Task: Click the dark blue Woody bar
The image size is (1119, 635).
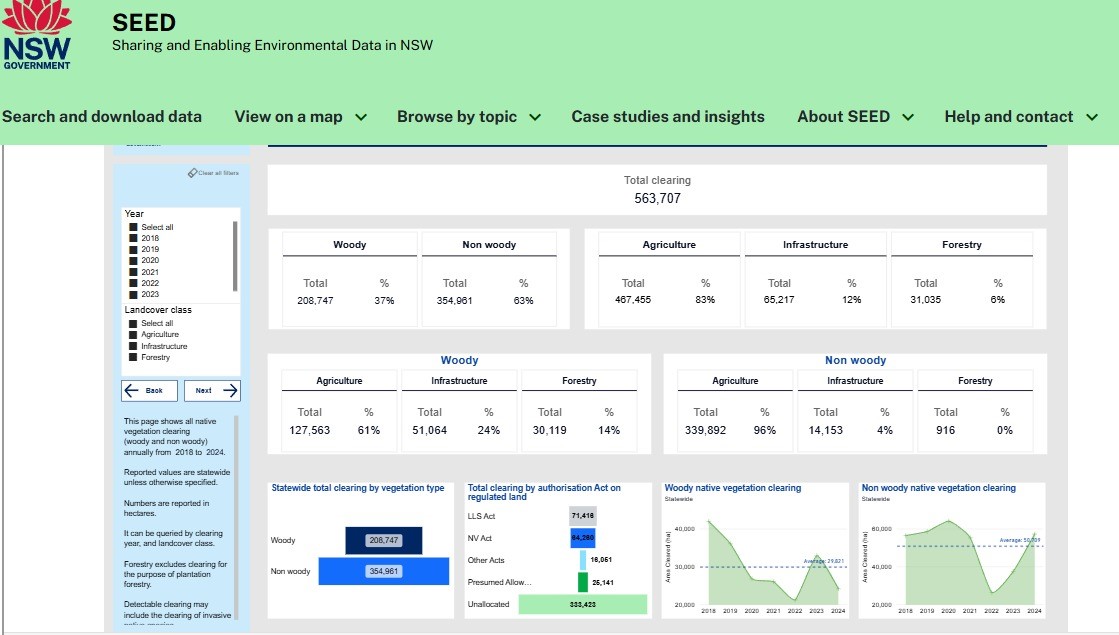Action: click(384, 540)
